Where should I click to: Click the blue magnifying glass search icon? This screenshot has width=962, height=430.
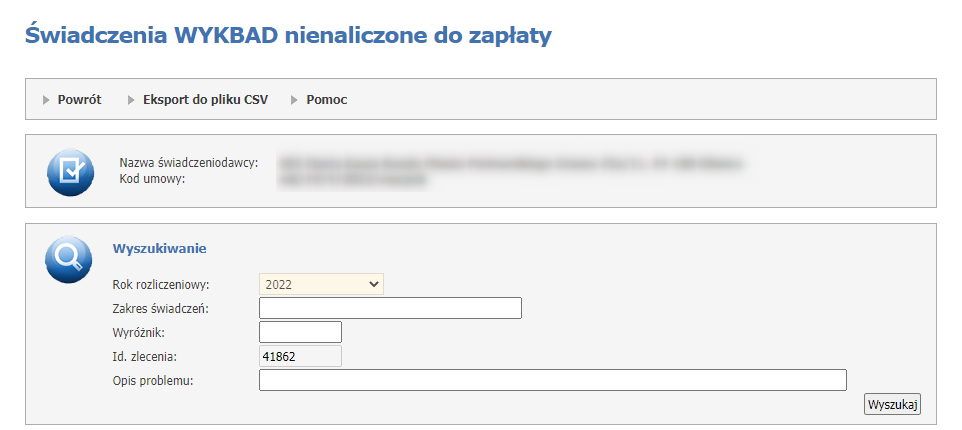coord(70,259)
